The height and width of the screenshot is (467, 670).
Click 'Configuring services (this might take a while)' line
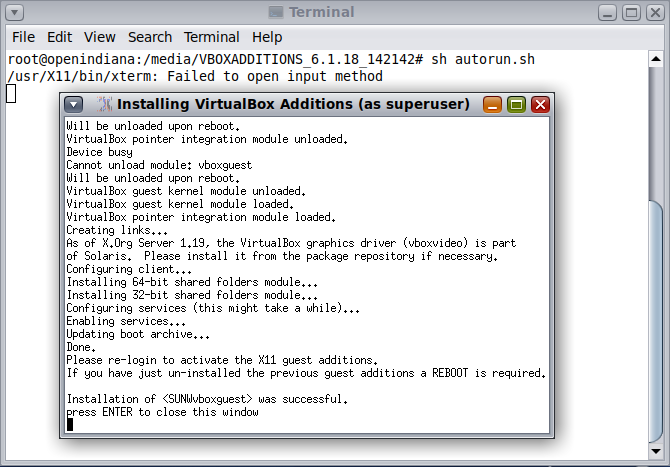point(213,308)
